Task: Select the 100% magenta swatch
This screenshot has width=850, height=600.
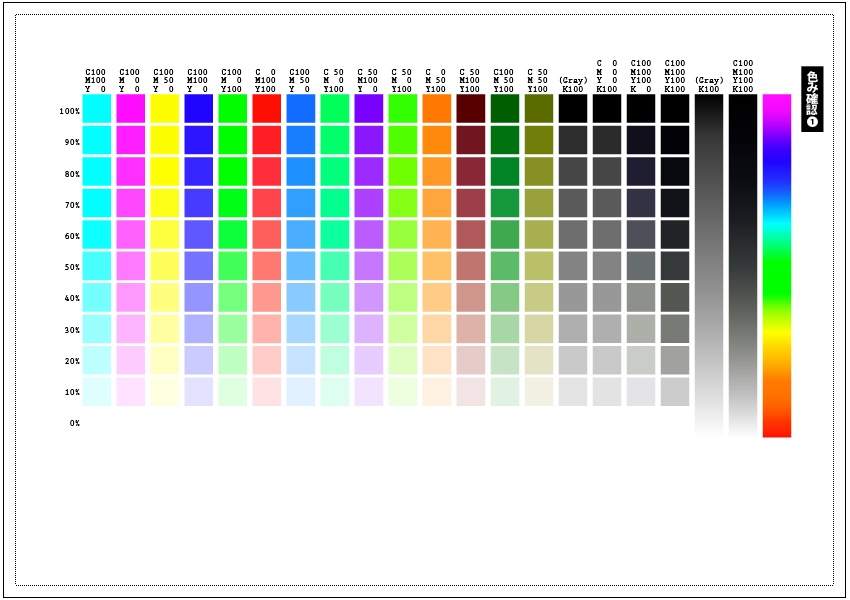Action: (x=131, y=108)
